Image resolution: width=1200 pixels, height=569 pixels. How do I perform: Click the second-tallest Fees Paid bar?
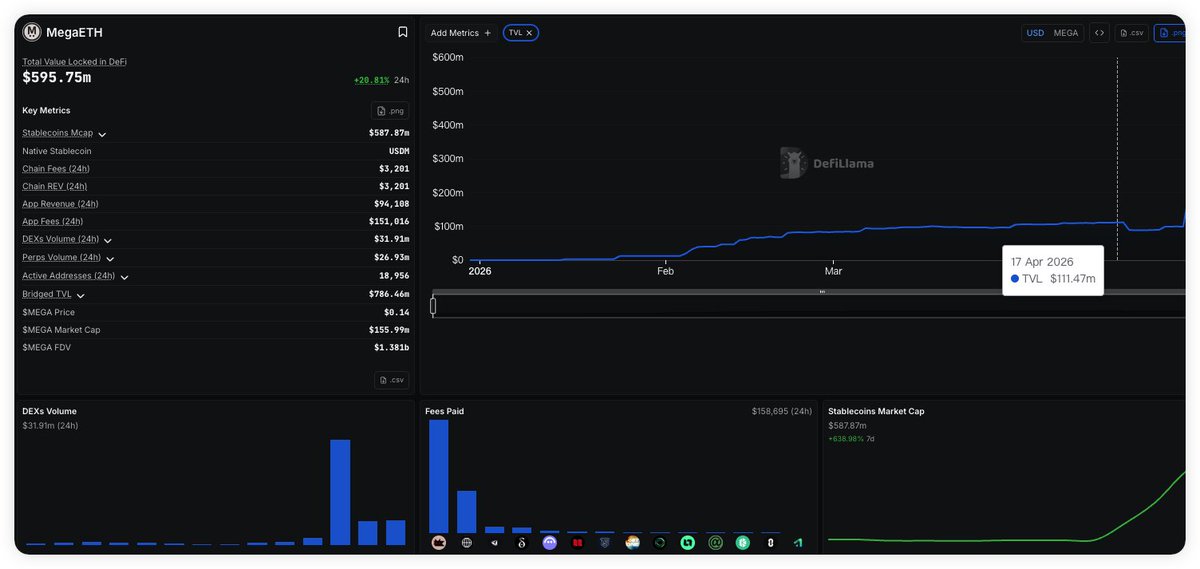[x=467, y=511]
